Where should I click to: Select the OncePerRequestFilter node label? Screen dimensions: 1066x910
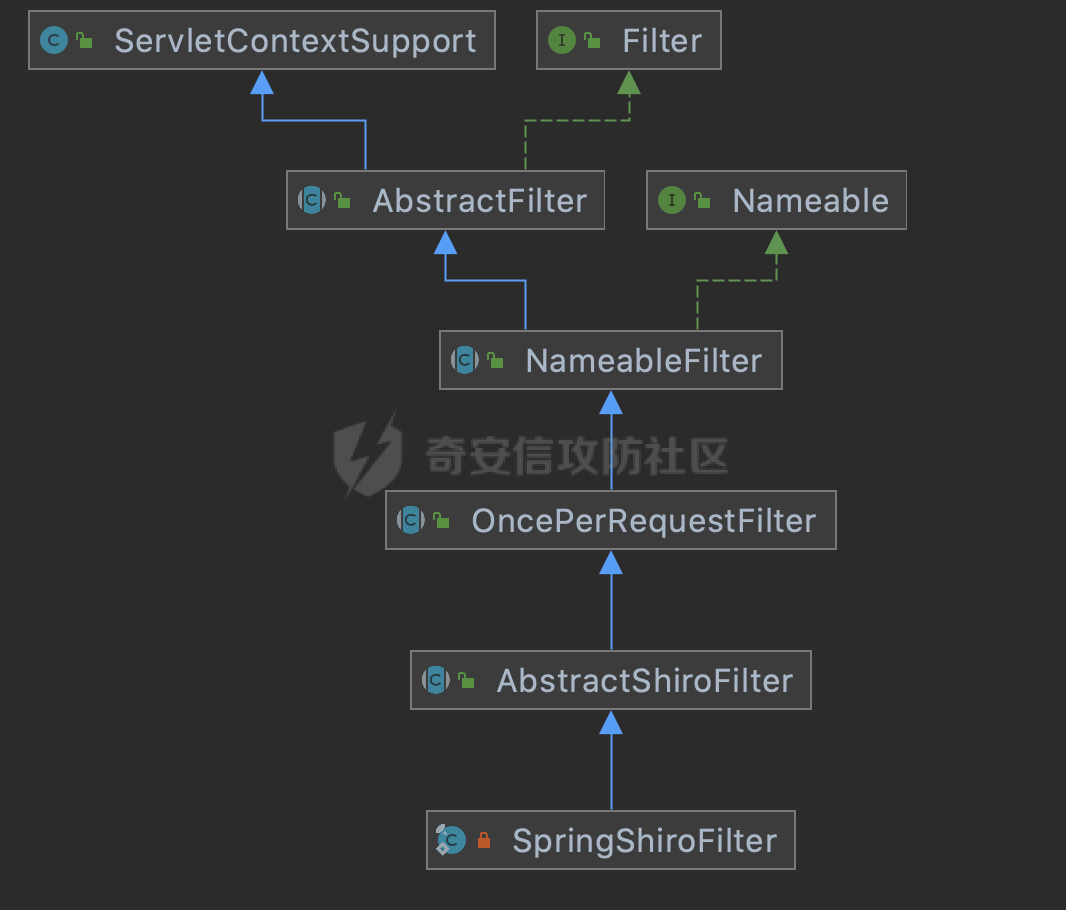coord(644,521)
